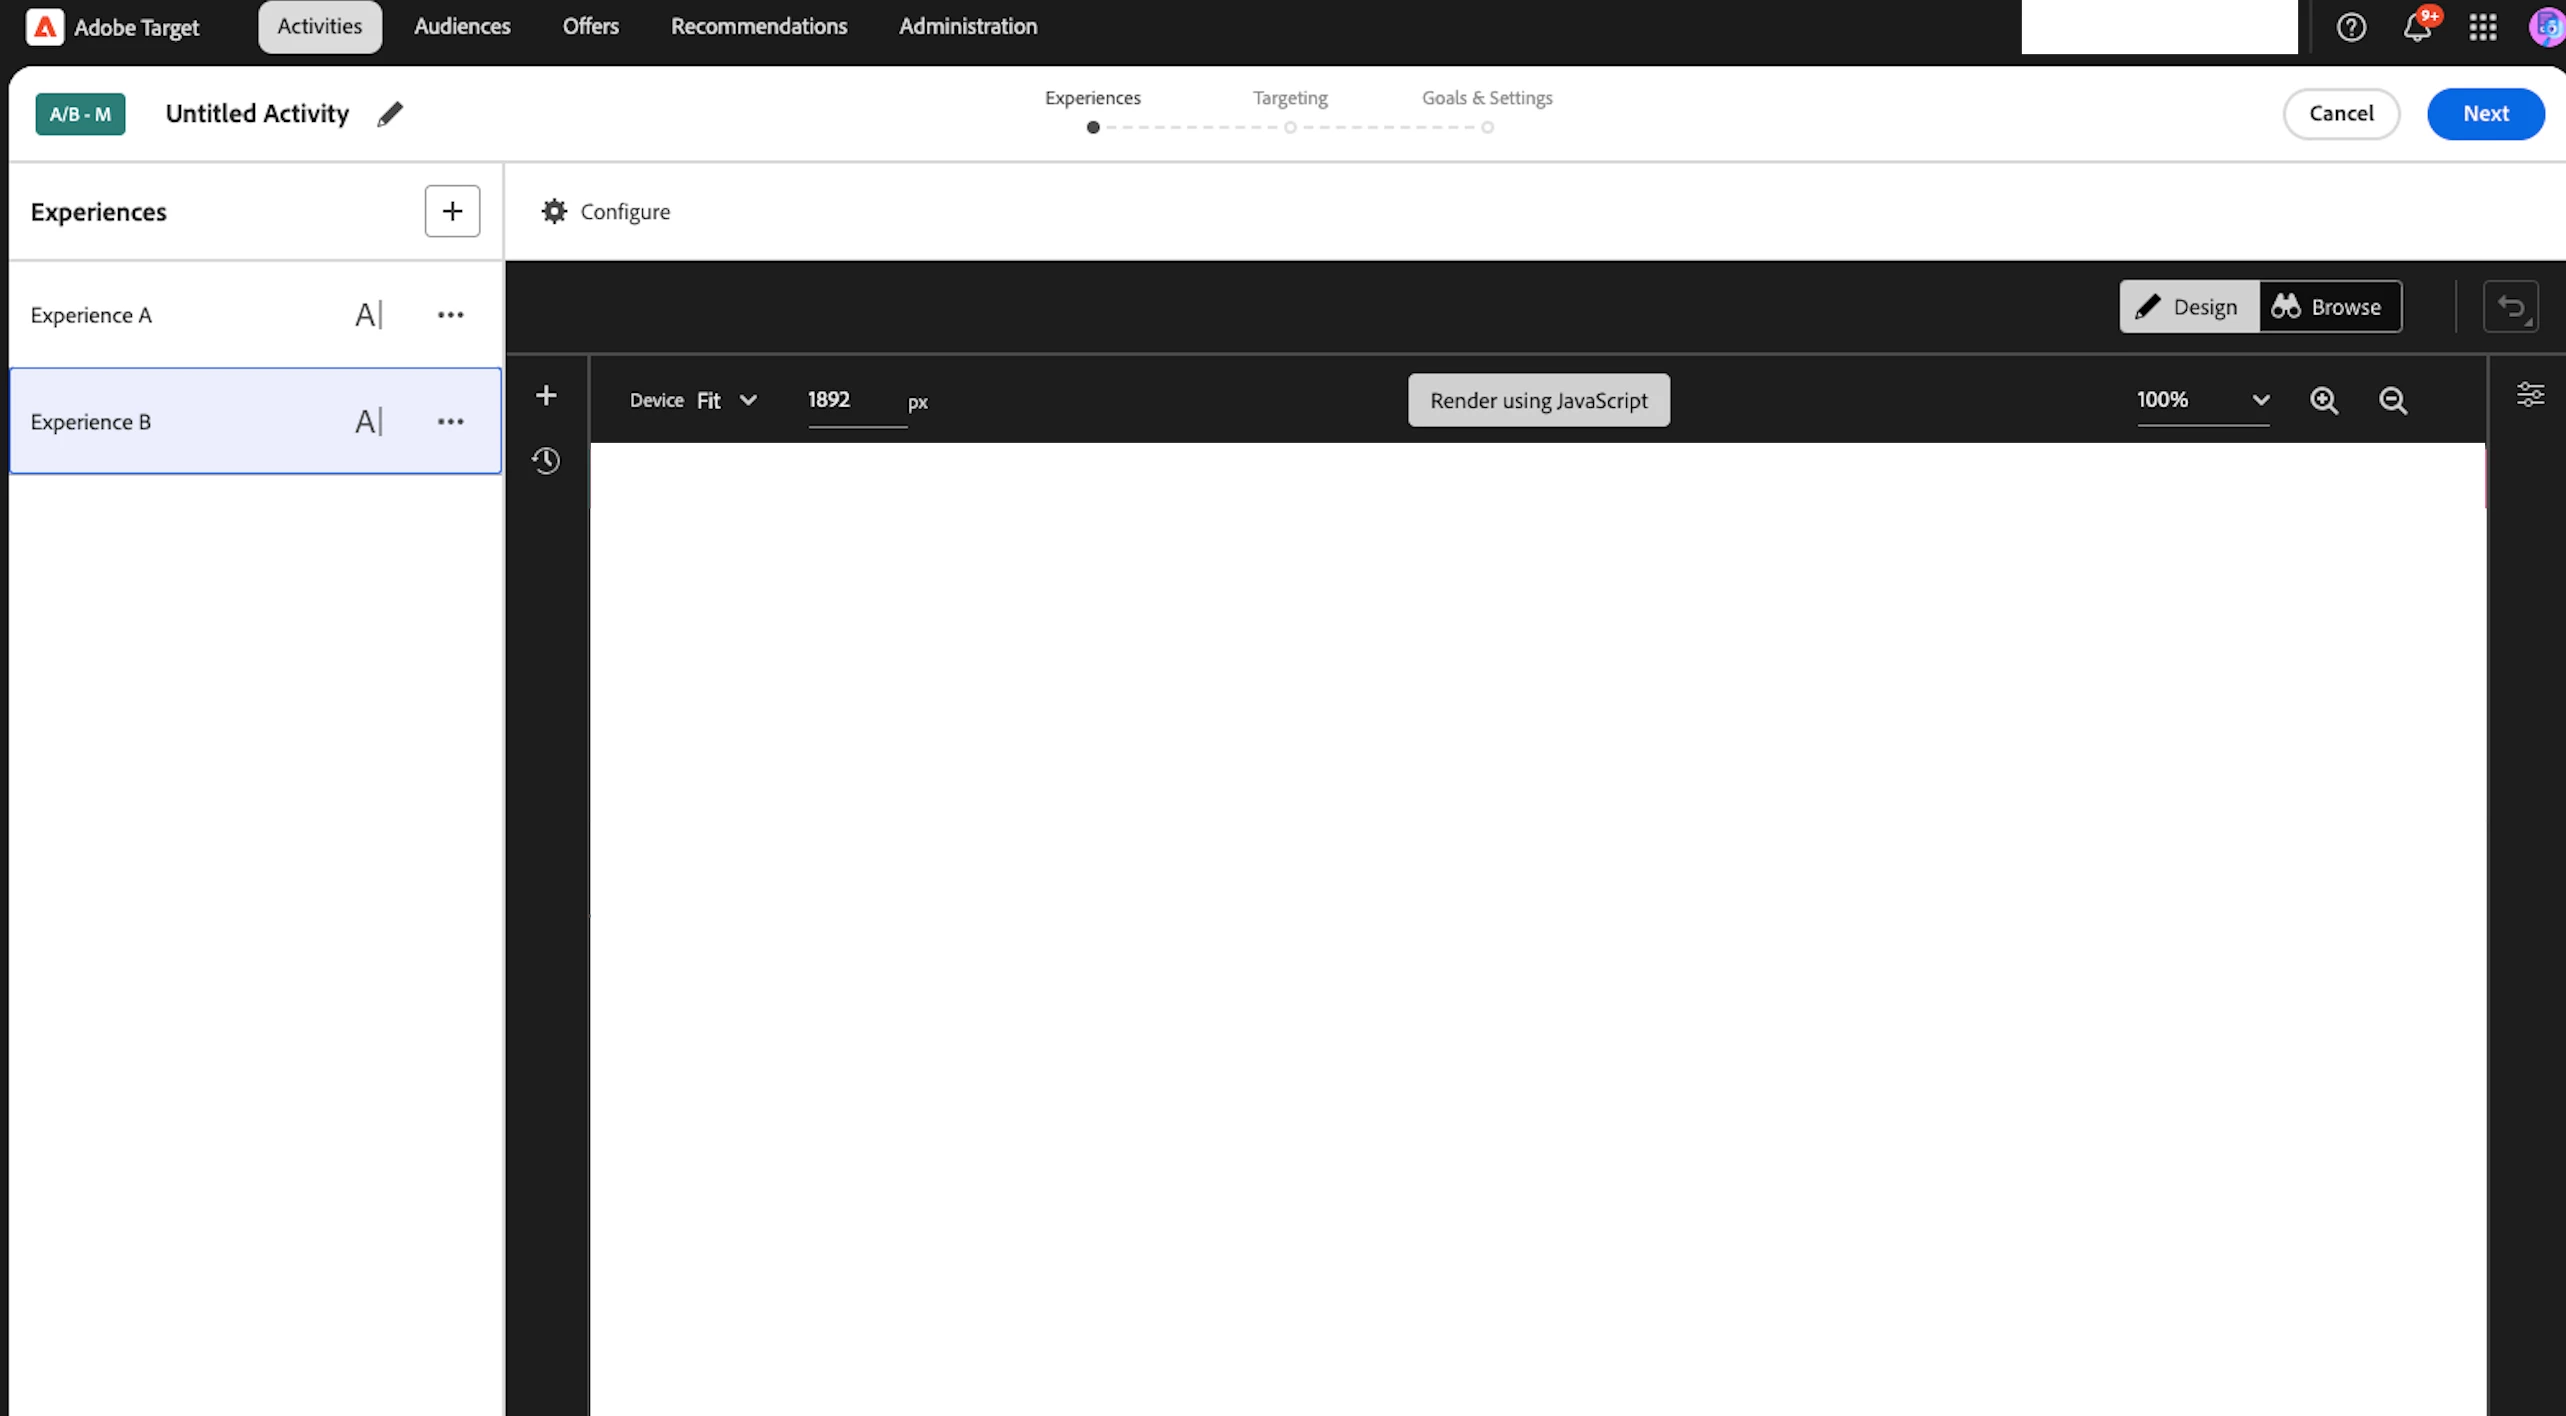The height and width of the screenshot is (1416, 2566).
Task: Click the add element plus icon
Action: [546, 396]
